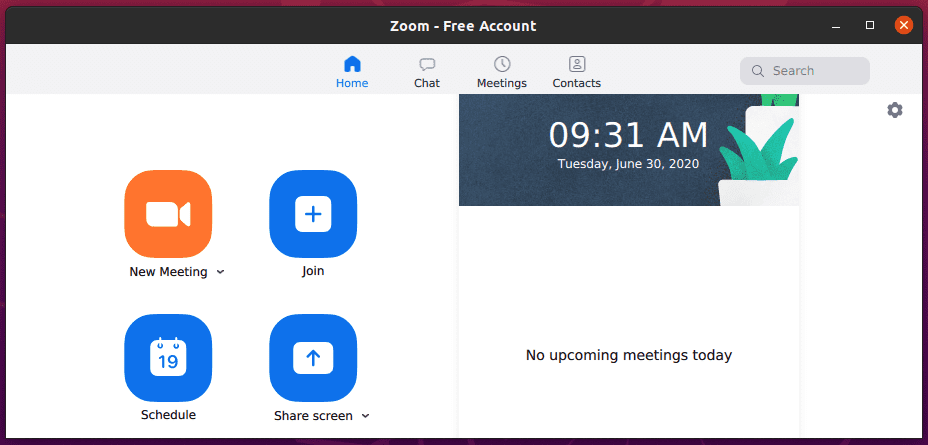
Task: Open Settings via the gear icon
Action: [x=895, y=110]
